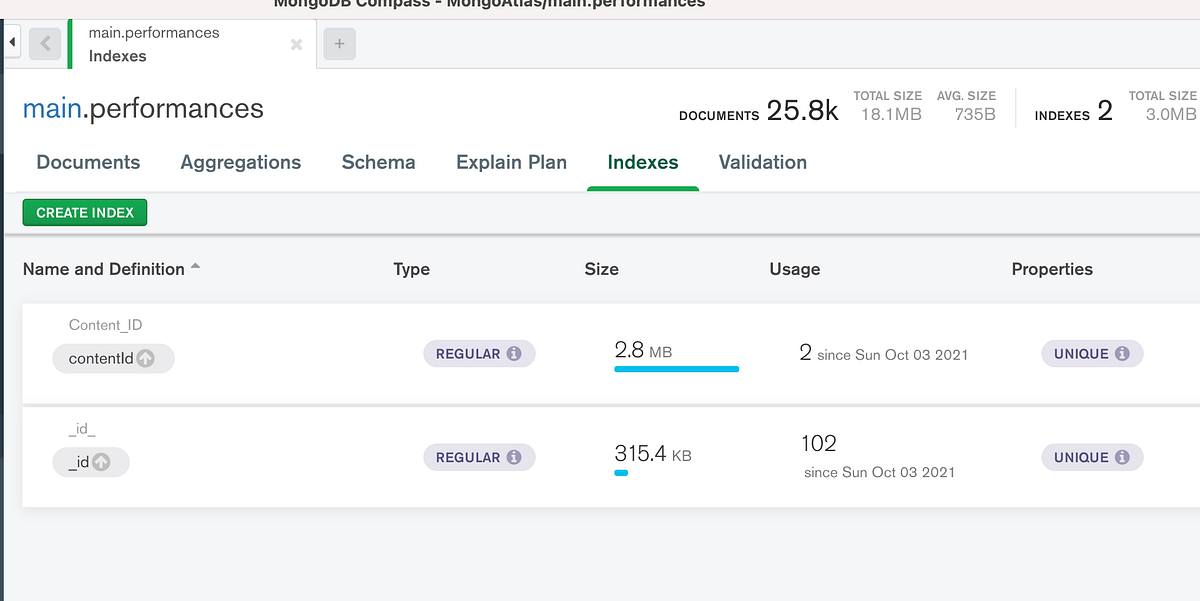Switch to the Documents tab

[x=88, y=162]
